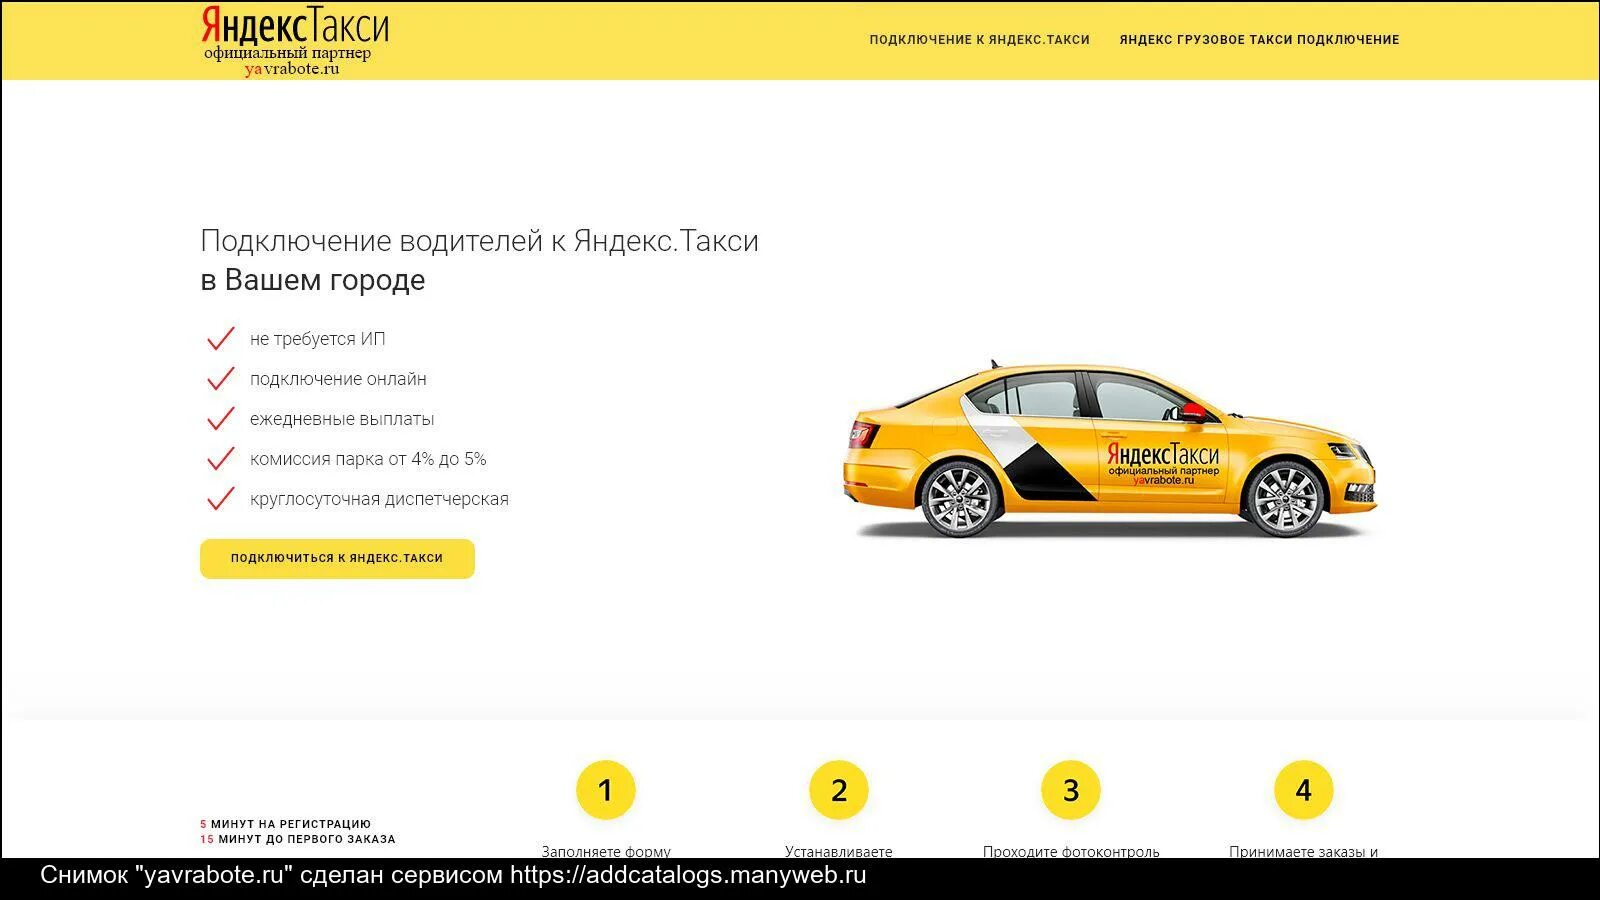The image size is (1600, 900).
Task: Click the heading Подключение водителей к Яндекс.Такси
Action: click(x=480, y=241)
